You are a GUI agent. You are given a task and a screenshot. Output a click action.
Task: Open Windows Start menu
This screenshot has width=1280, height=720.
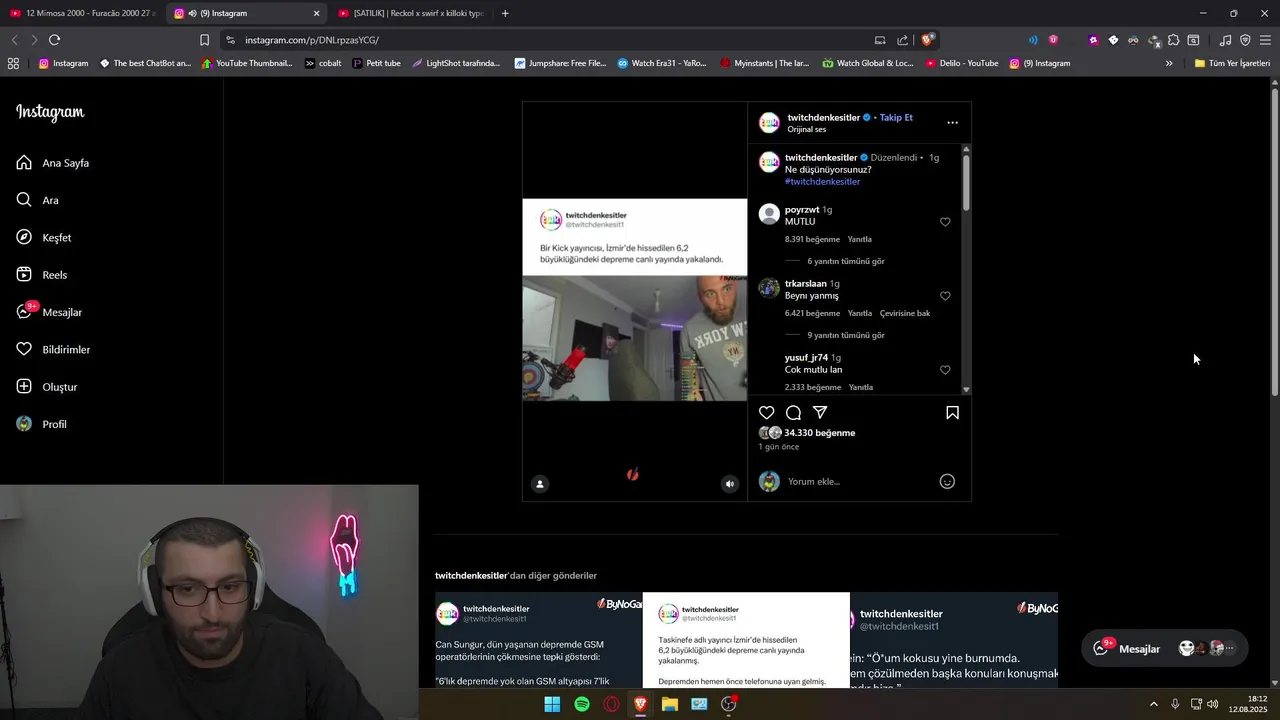point(552,704)
